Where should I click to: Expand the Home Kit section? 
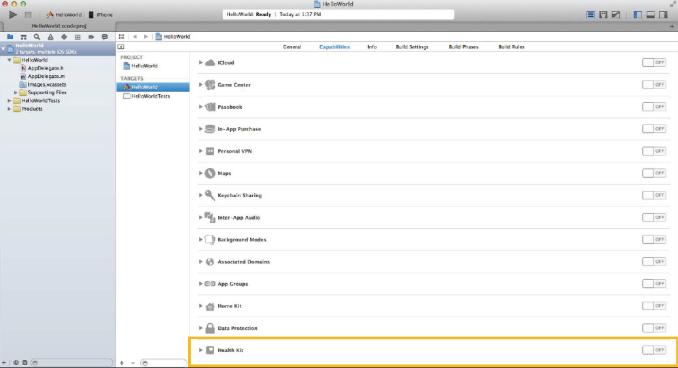200,306
